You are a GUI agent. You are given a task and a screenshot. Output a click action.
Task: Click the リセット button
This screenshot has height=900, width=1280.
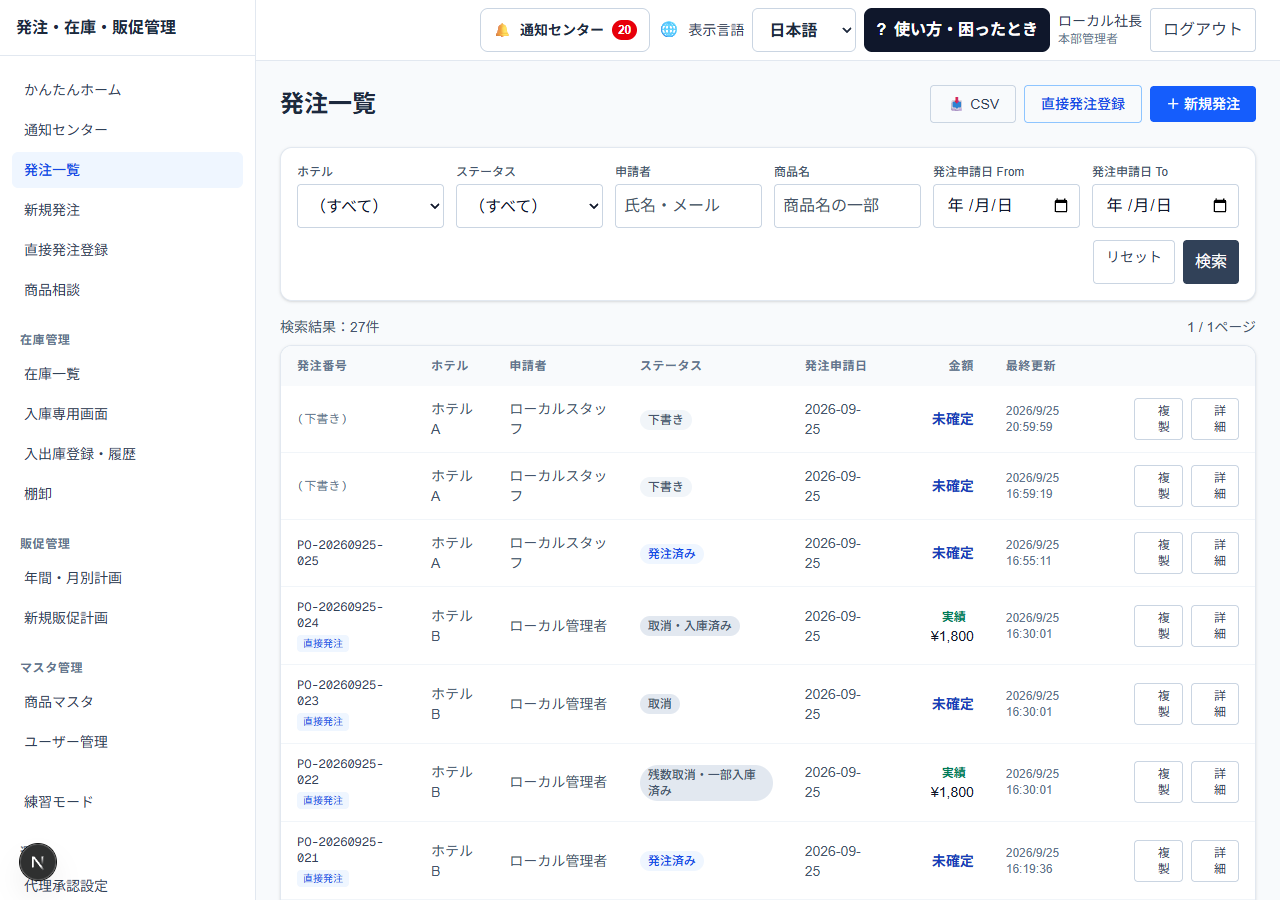pos(1134,262)
